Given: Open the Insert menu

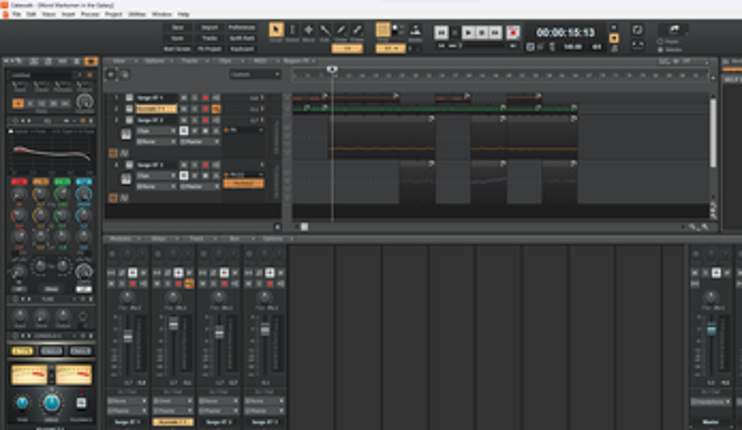Looking at the screenshot, I should click(x=68, y=14).
